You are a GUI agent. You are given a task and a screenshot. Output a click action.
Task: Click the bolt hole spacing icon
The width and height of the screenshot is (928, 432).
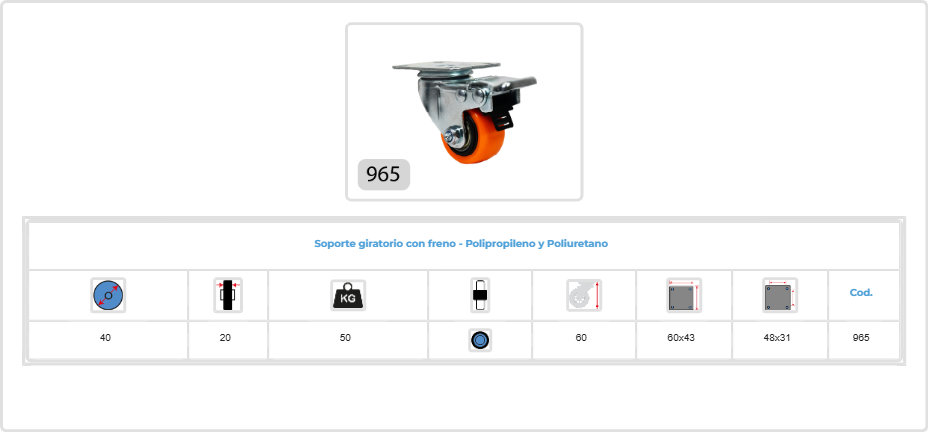(780, 295)
